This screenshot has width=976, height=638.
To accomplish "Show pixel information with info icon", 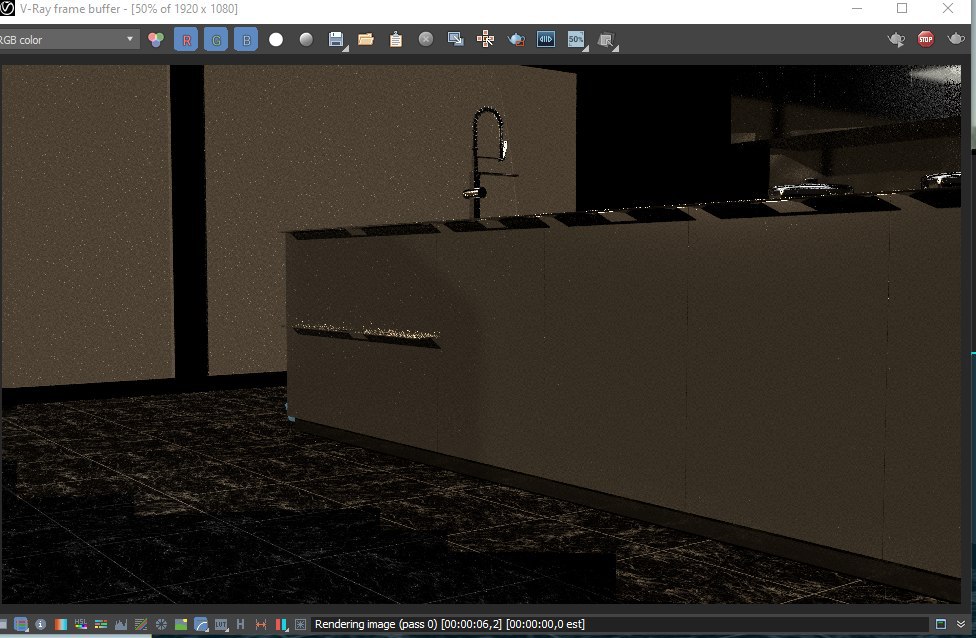I will (x=40, y=624).
